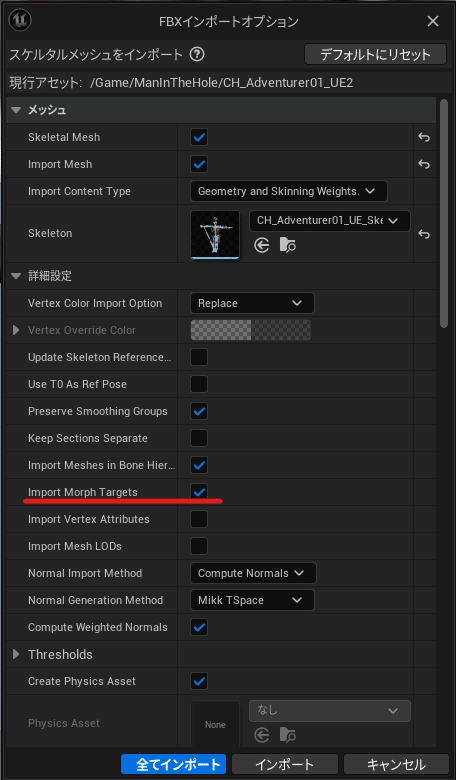456x780 pixels.
Task: Click the Vertex Color Import Option label
Action: pyautogui.click(x=95, y=303)
